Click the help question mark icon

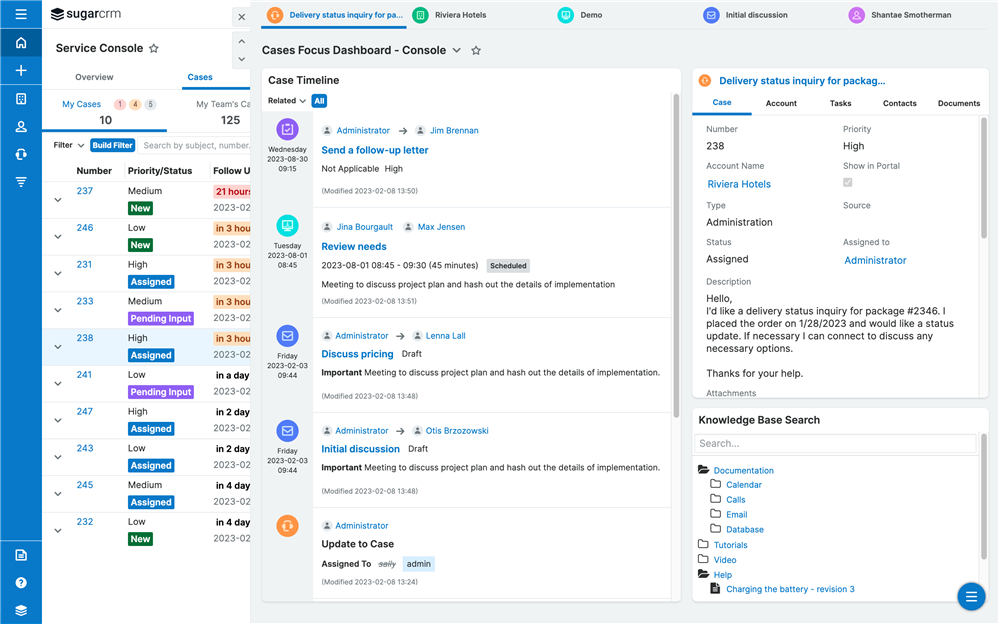pyautogui.click(x=21, y=582)
